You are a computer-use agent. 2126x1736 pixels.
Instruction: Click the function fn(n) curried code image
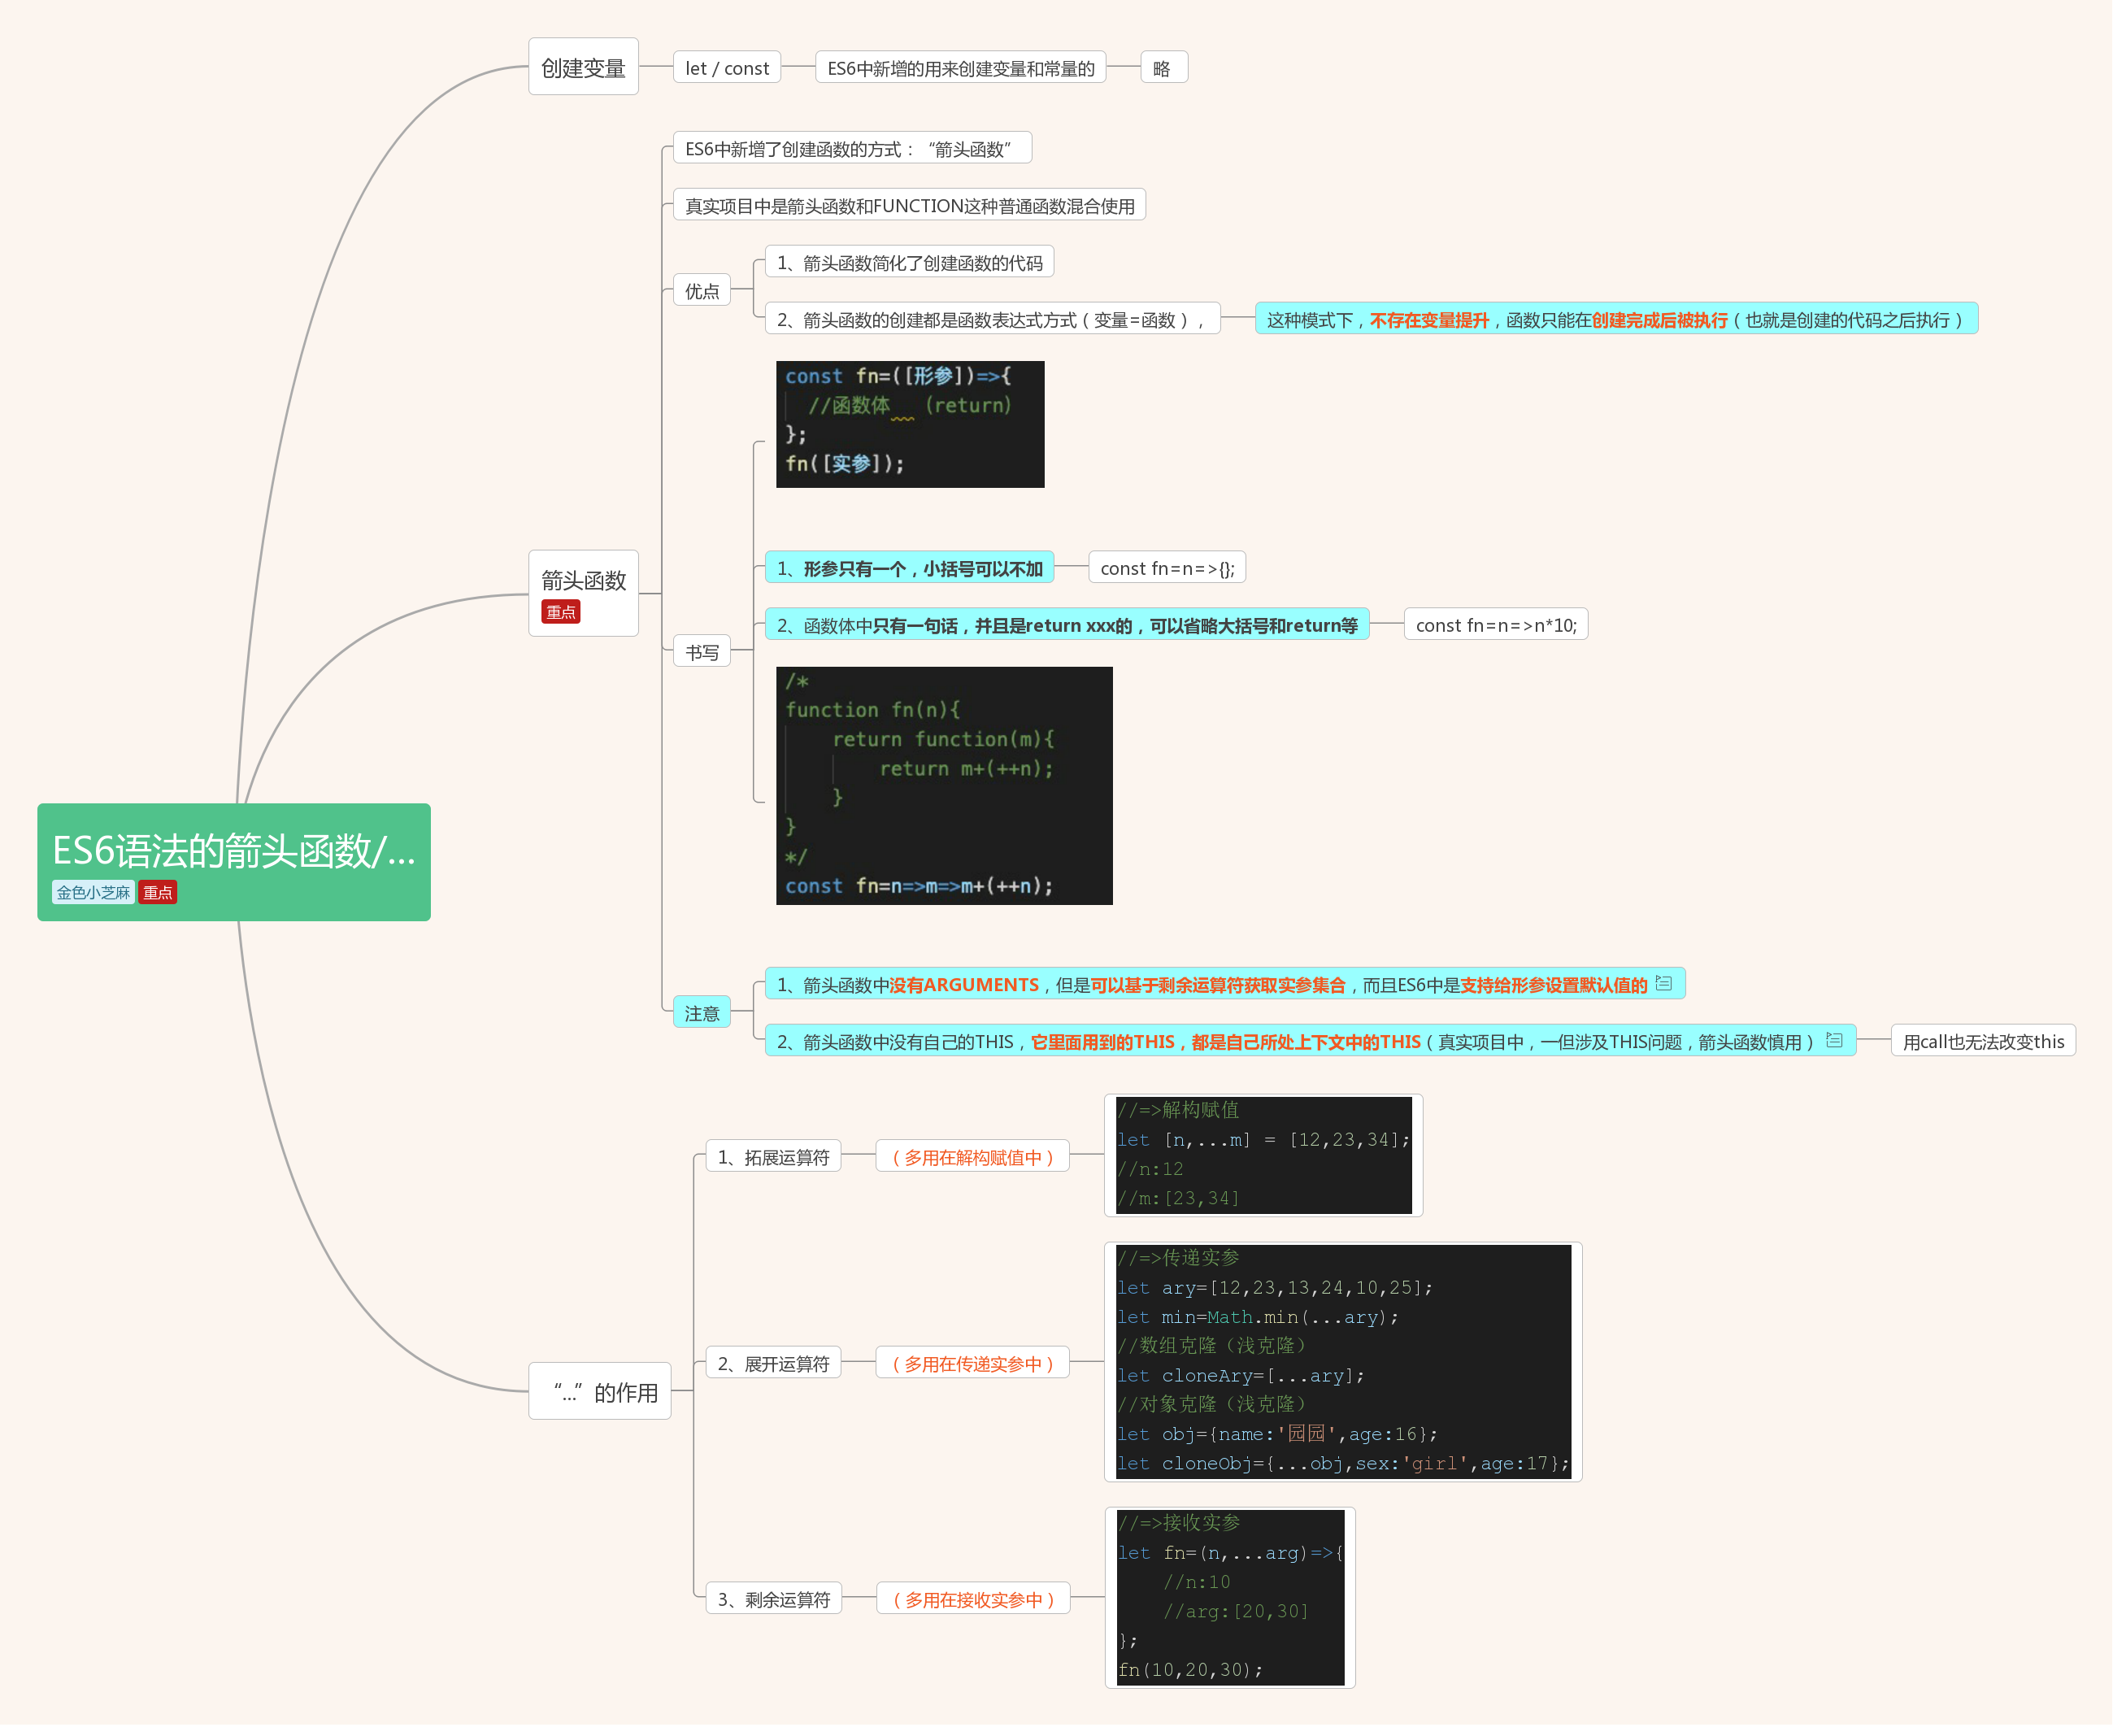pos(950,791)
